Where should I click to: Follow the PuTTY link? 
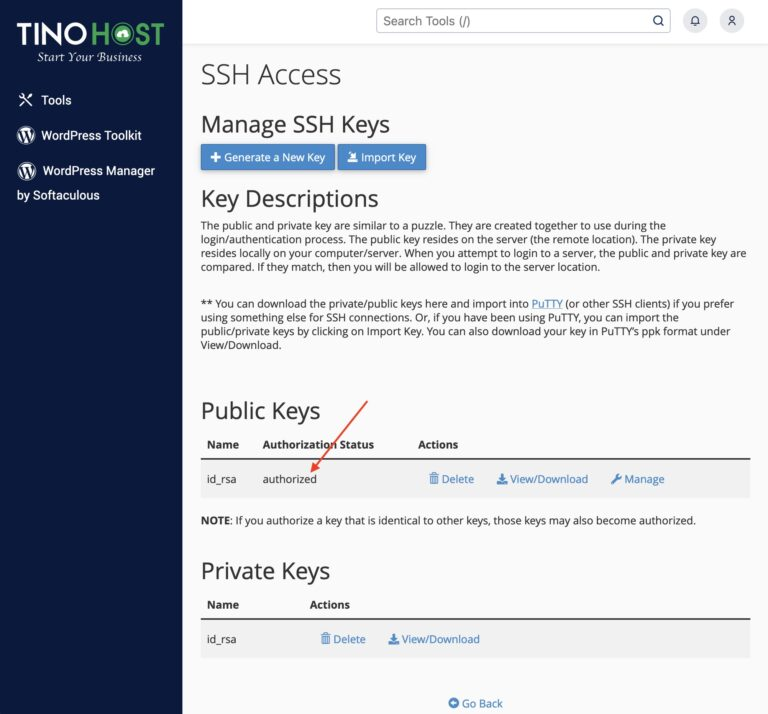coord(547,304)
